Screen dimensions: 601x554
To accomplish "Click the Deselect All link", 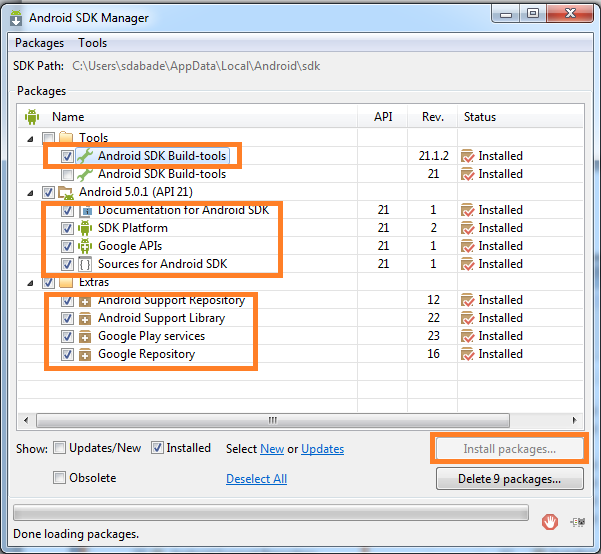I will point(256,479).
